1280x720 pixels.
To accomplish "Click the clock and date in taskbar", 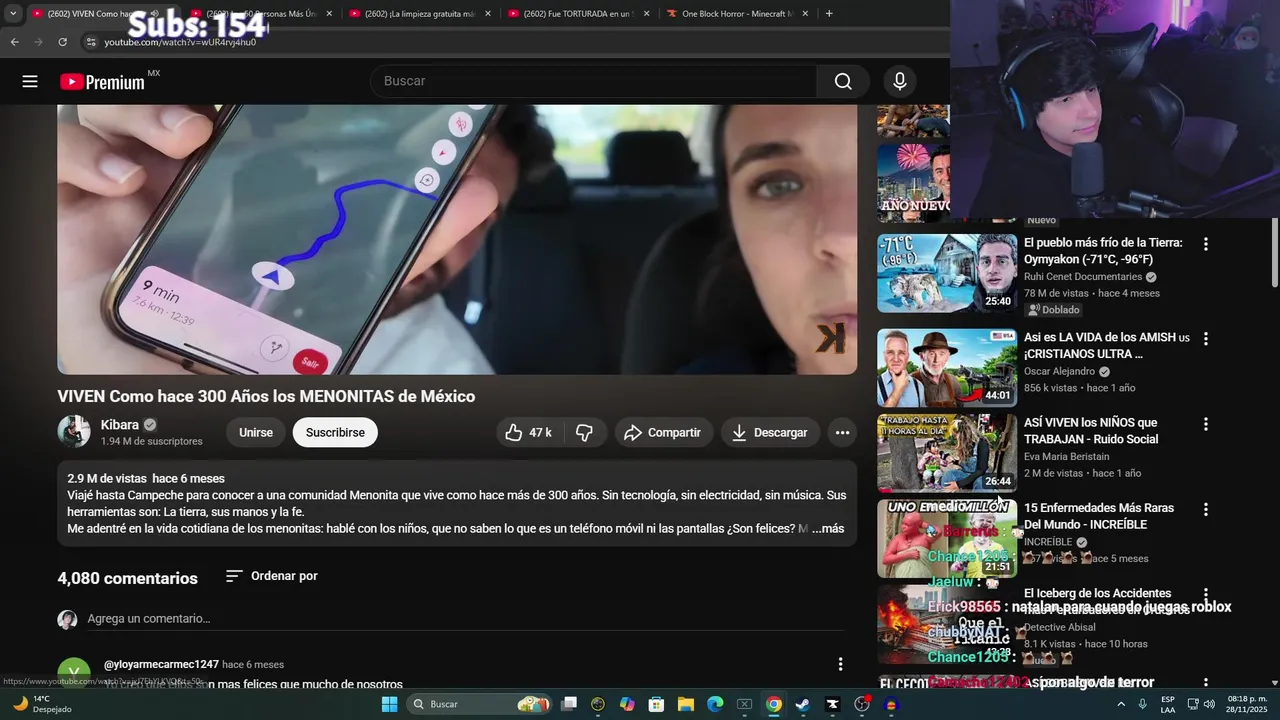I will tap(1247, 704).
